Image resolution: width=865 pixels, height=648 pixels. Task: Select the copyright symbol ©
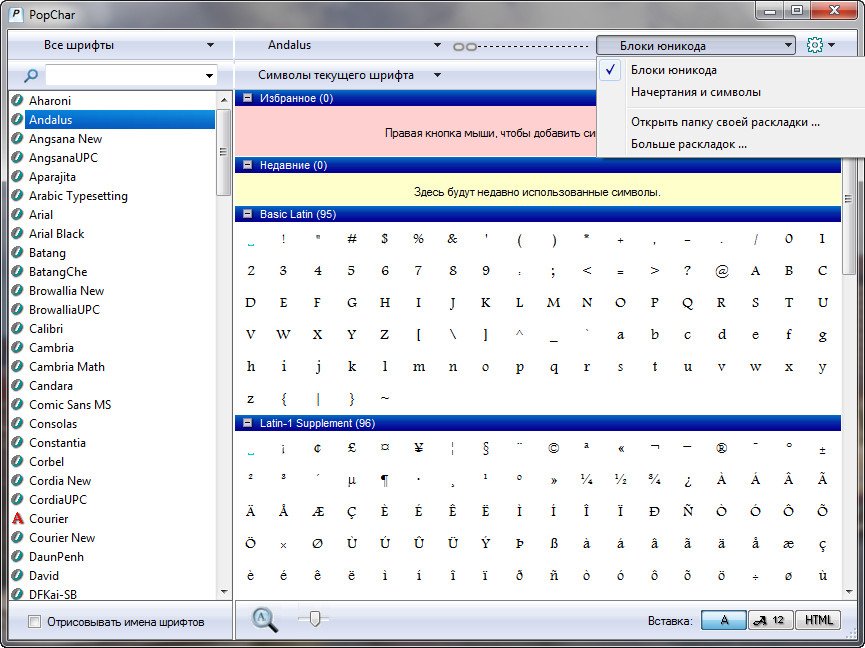[x=553, y=448]
